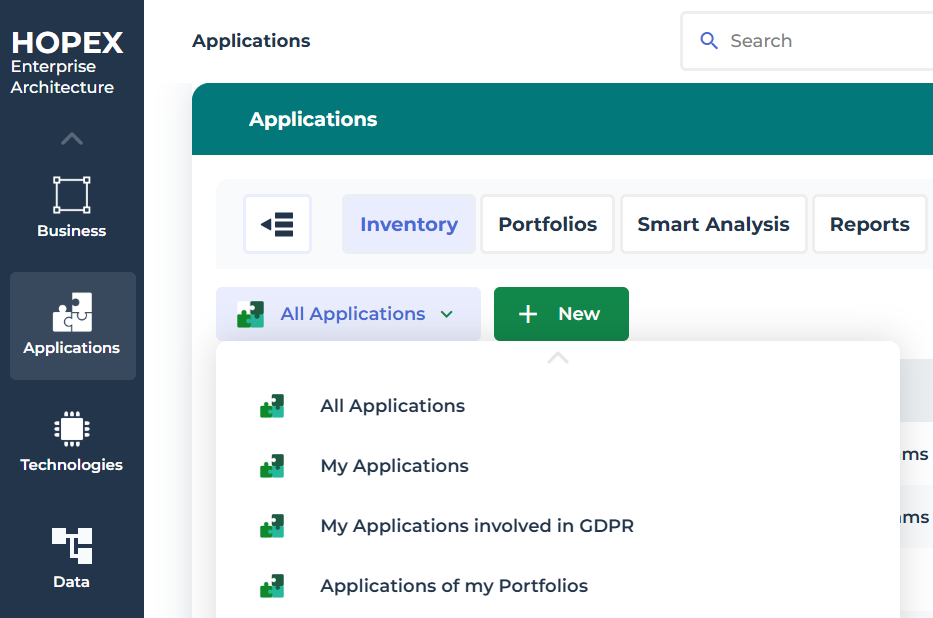
Task: Open the Data hierarchy icon
Action: (x=72, y=546)
